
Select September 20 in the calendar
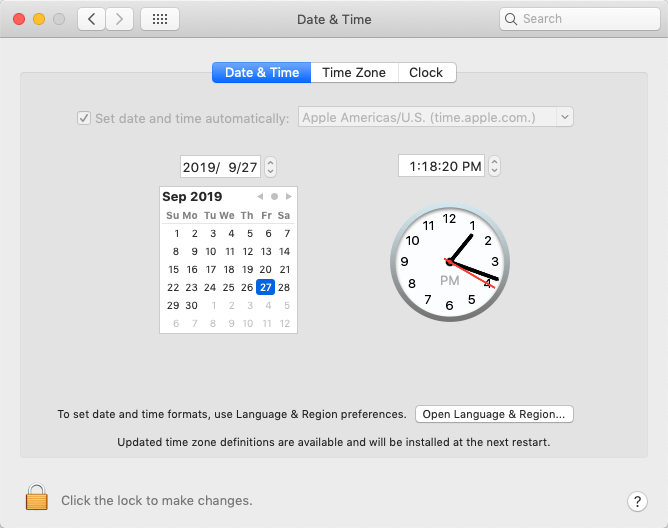[x=265, y=269]
